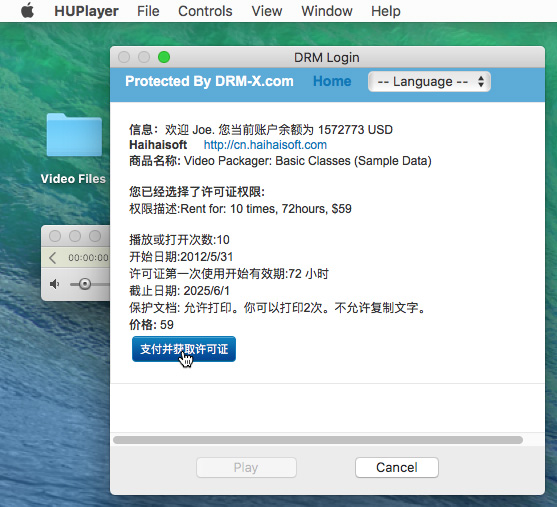The image size is (557, 507).
Task: Click the Video Files folder label
Action: click(73, 179)
